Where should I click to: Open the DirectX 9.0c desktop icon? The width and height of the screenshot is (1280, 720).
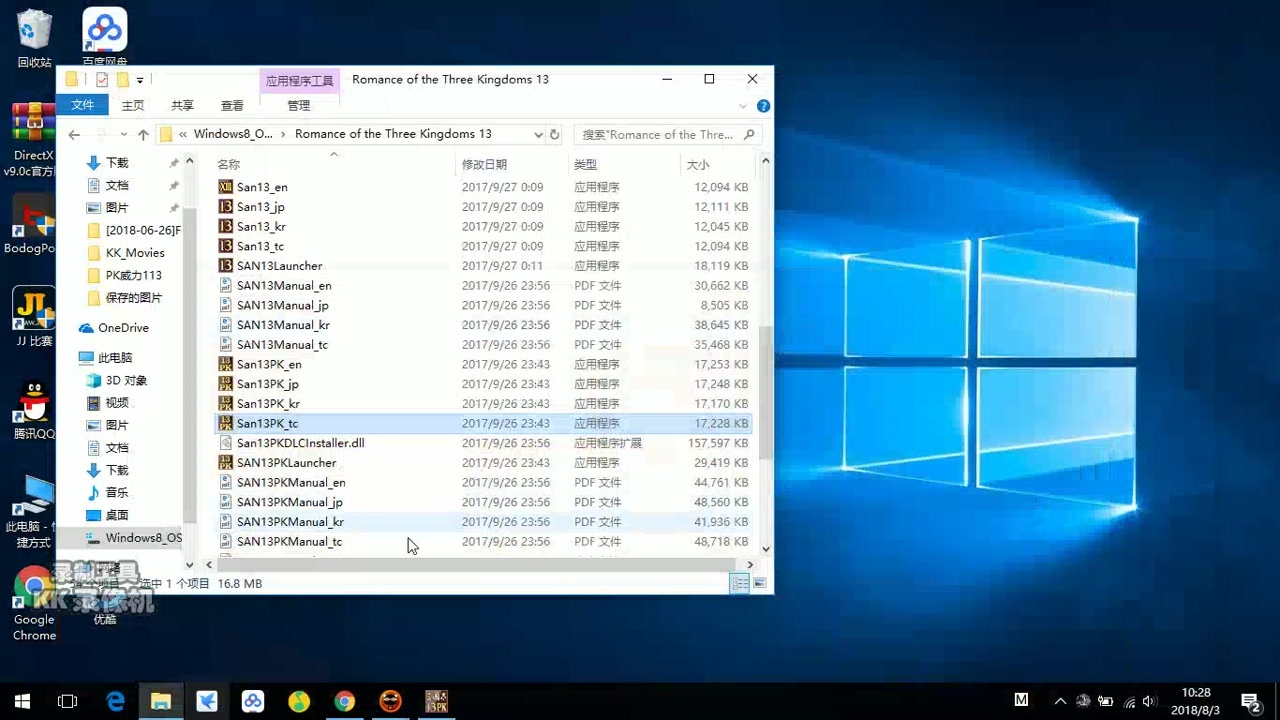[x=34, y=140]
